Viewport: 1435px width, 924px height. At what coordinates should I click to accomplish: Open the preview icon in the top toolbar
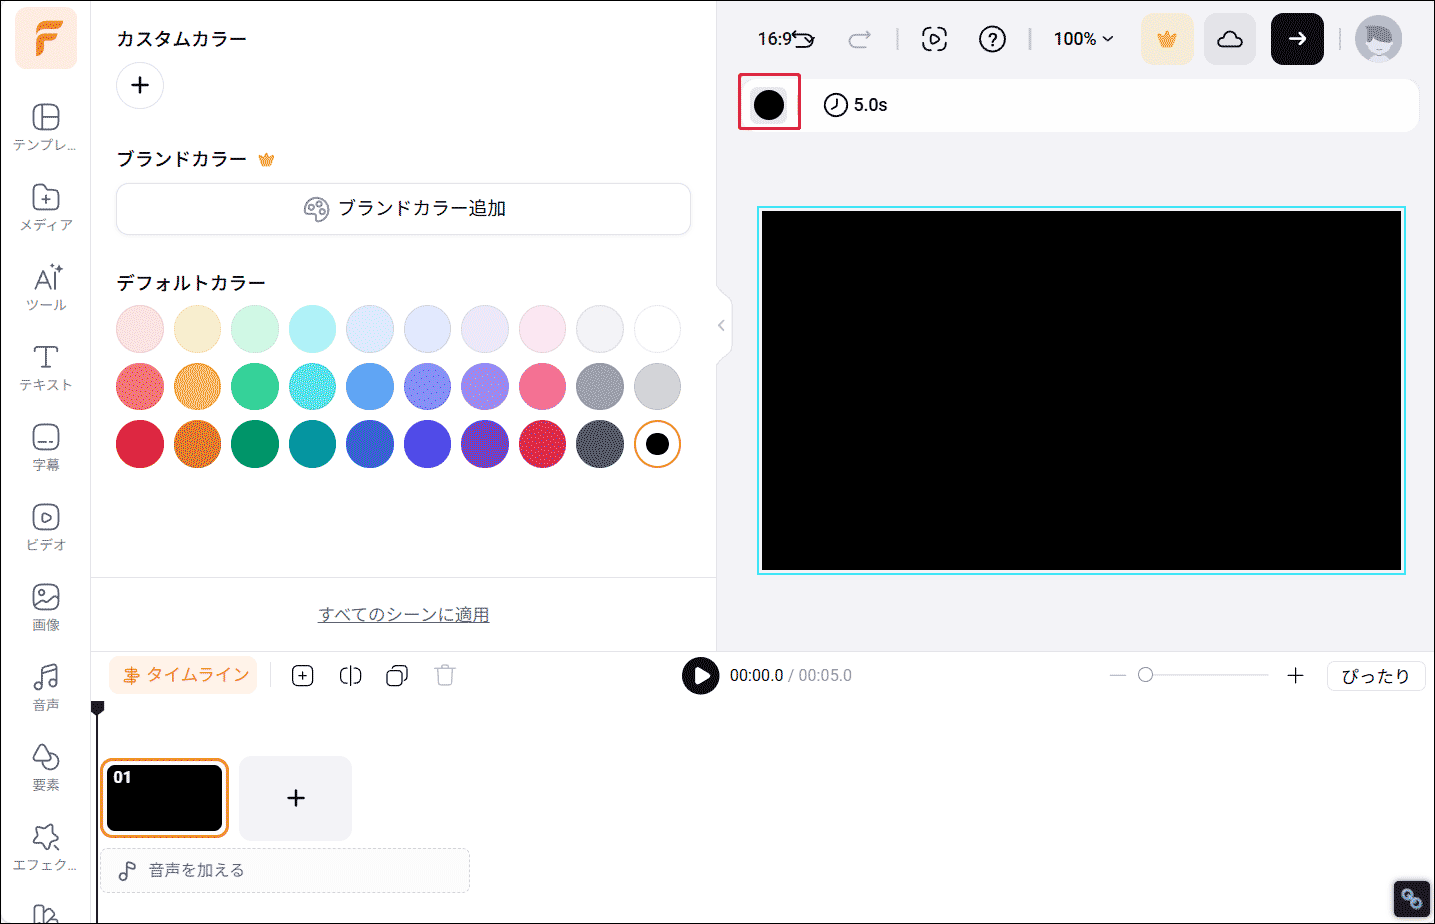(x=934, y=39)
